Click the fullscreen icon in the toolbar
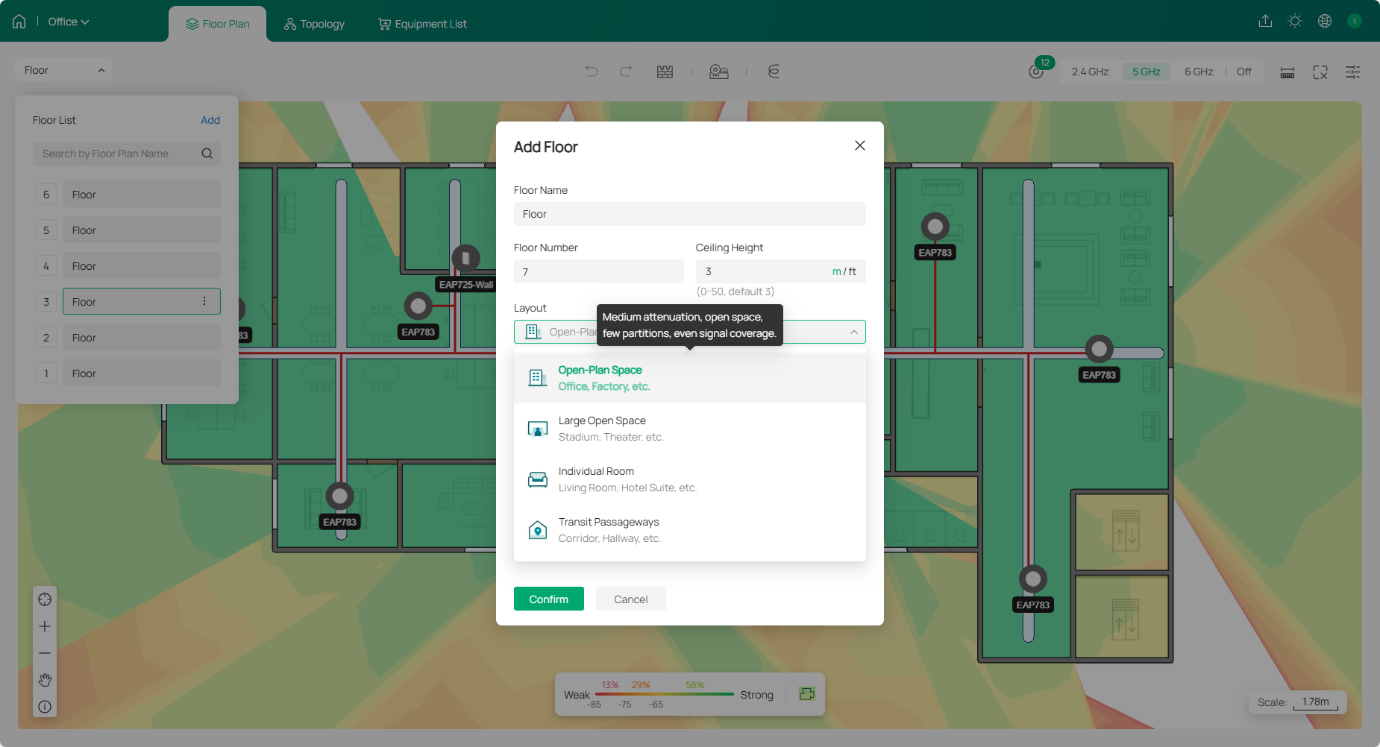1380x747 pixels. pyautogui.click(x=1320, y=72)
